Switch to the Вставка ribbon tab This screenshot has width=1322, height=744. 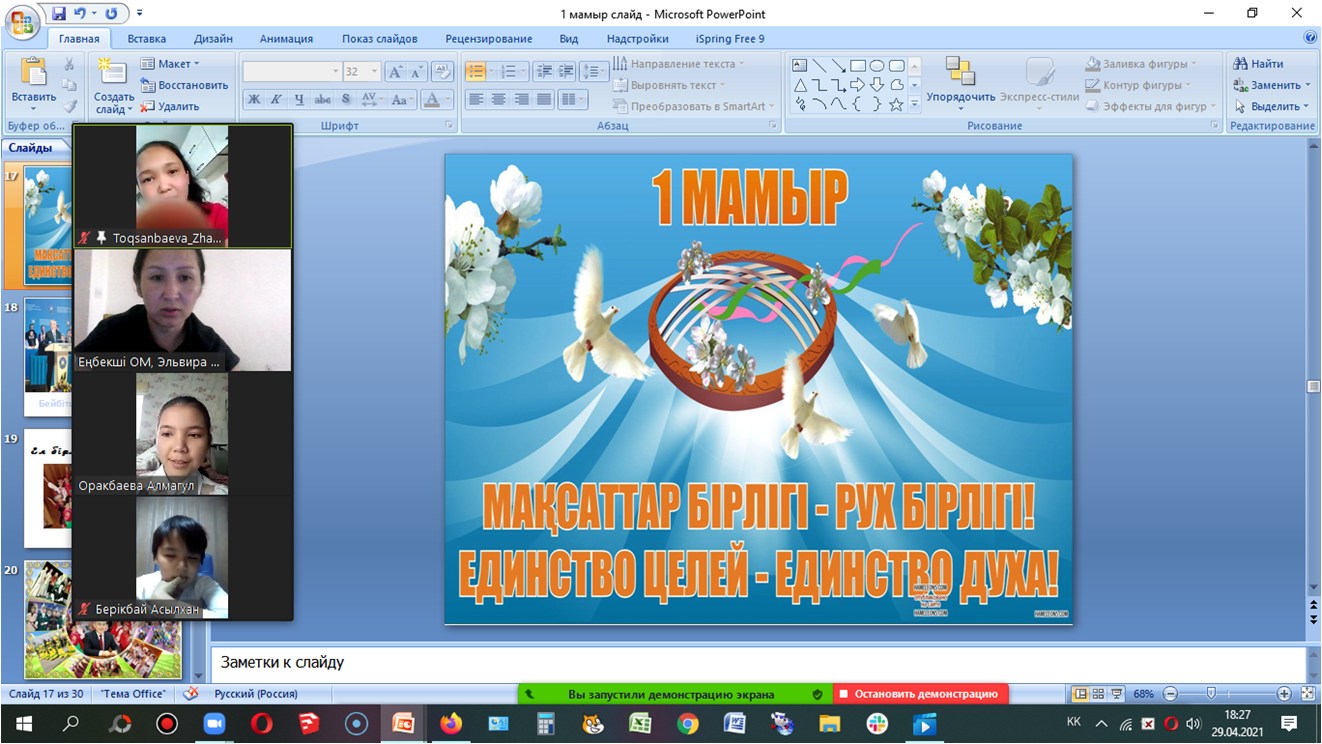pyautogui.click(x=147, y=39)
